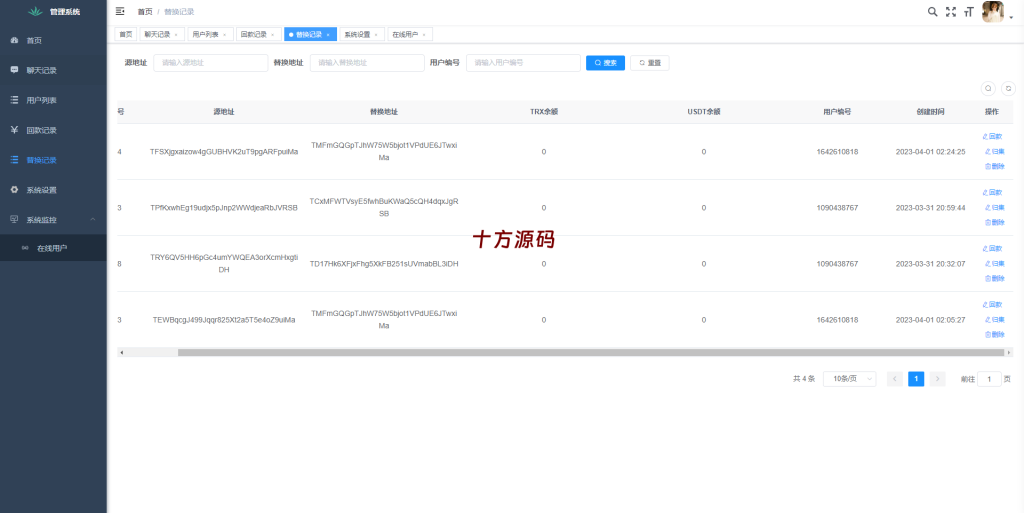Image resolution: width=1024 pixels, height=513 pixels.
Task: Click 归集 for the 02:24:25 row
Action: (995, 151)
